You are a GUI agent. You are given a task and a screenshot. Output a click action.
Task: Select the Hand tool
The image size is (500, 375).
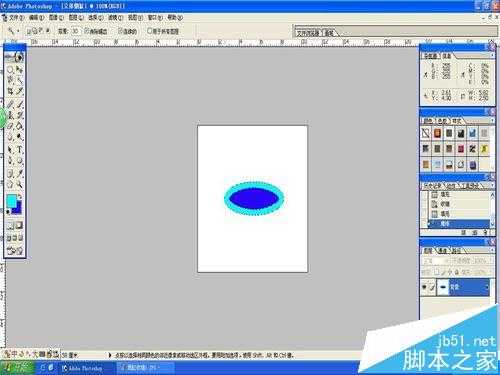pyautogui.click(x=10, y=184)
